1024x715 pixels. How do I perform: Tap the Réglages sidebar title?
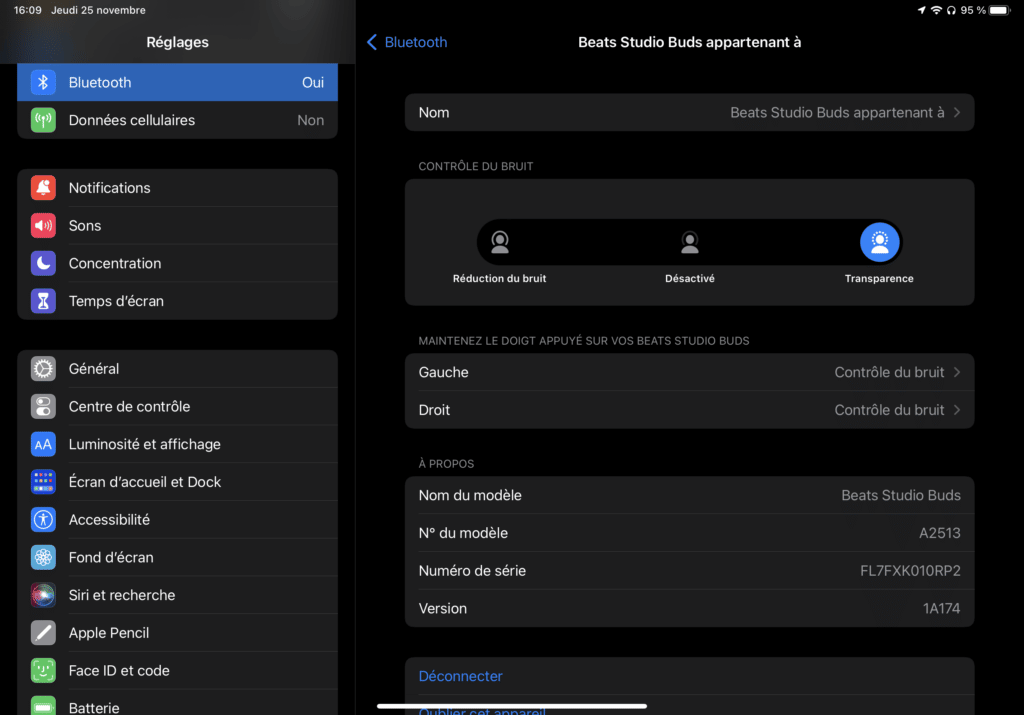point(178,42)
